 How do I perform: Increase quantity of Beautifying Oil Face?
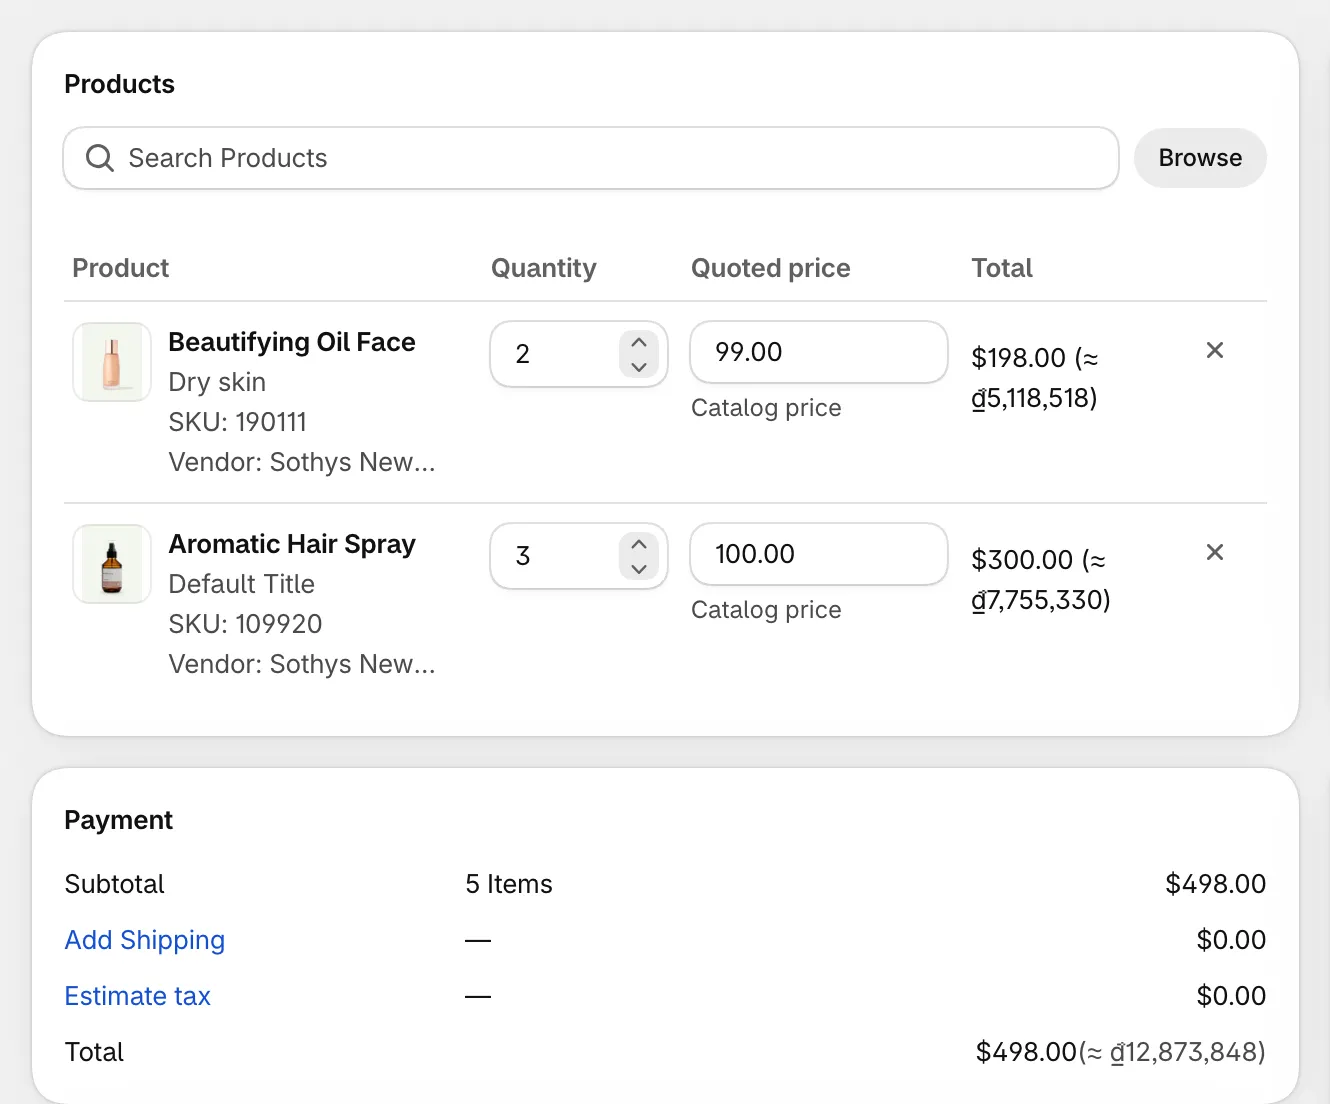pyautogui.click(x=639, y=343)
